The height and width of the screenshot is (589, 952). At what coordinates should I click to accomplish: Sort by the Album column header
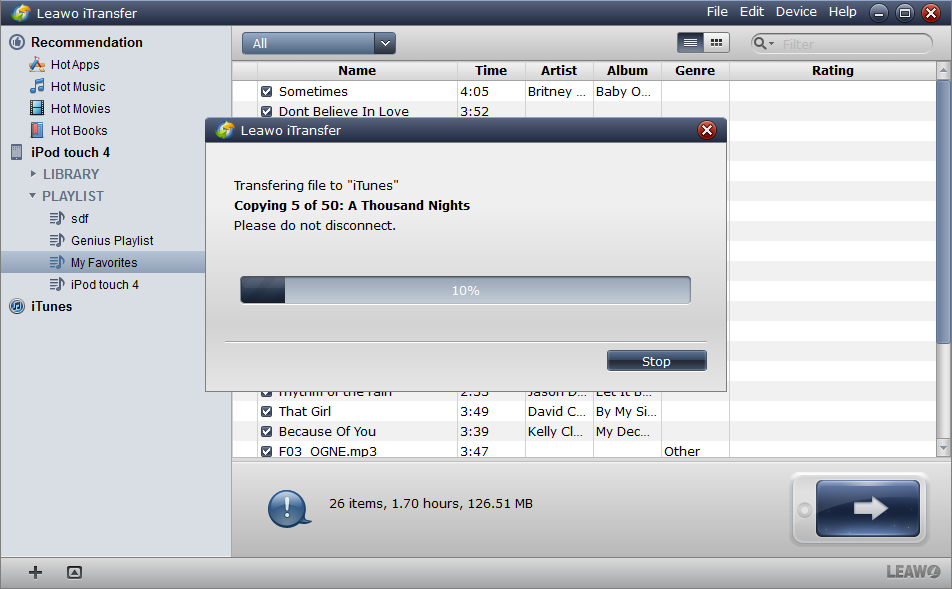627,70
